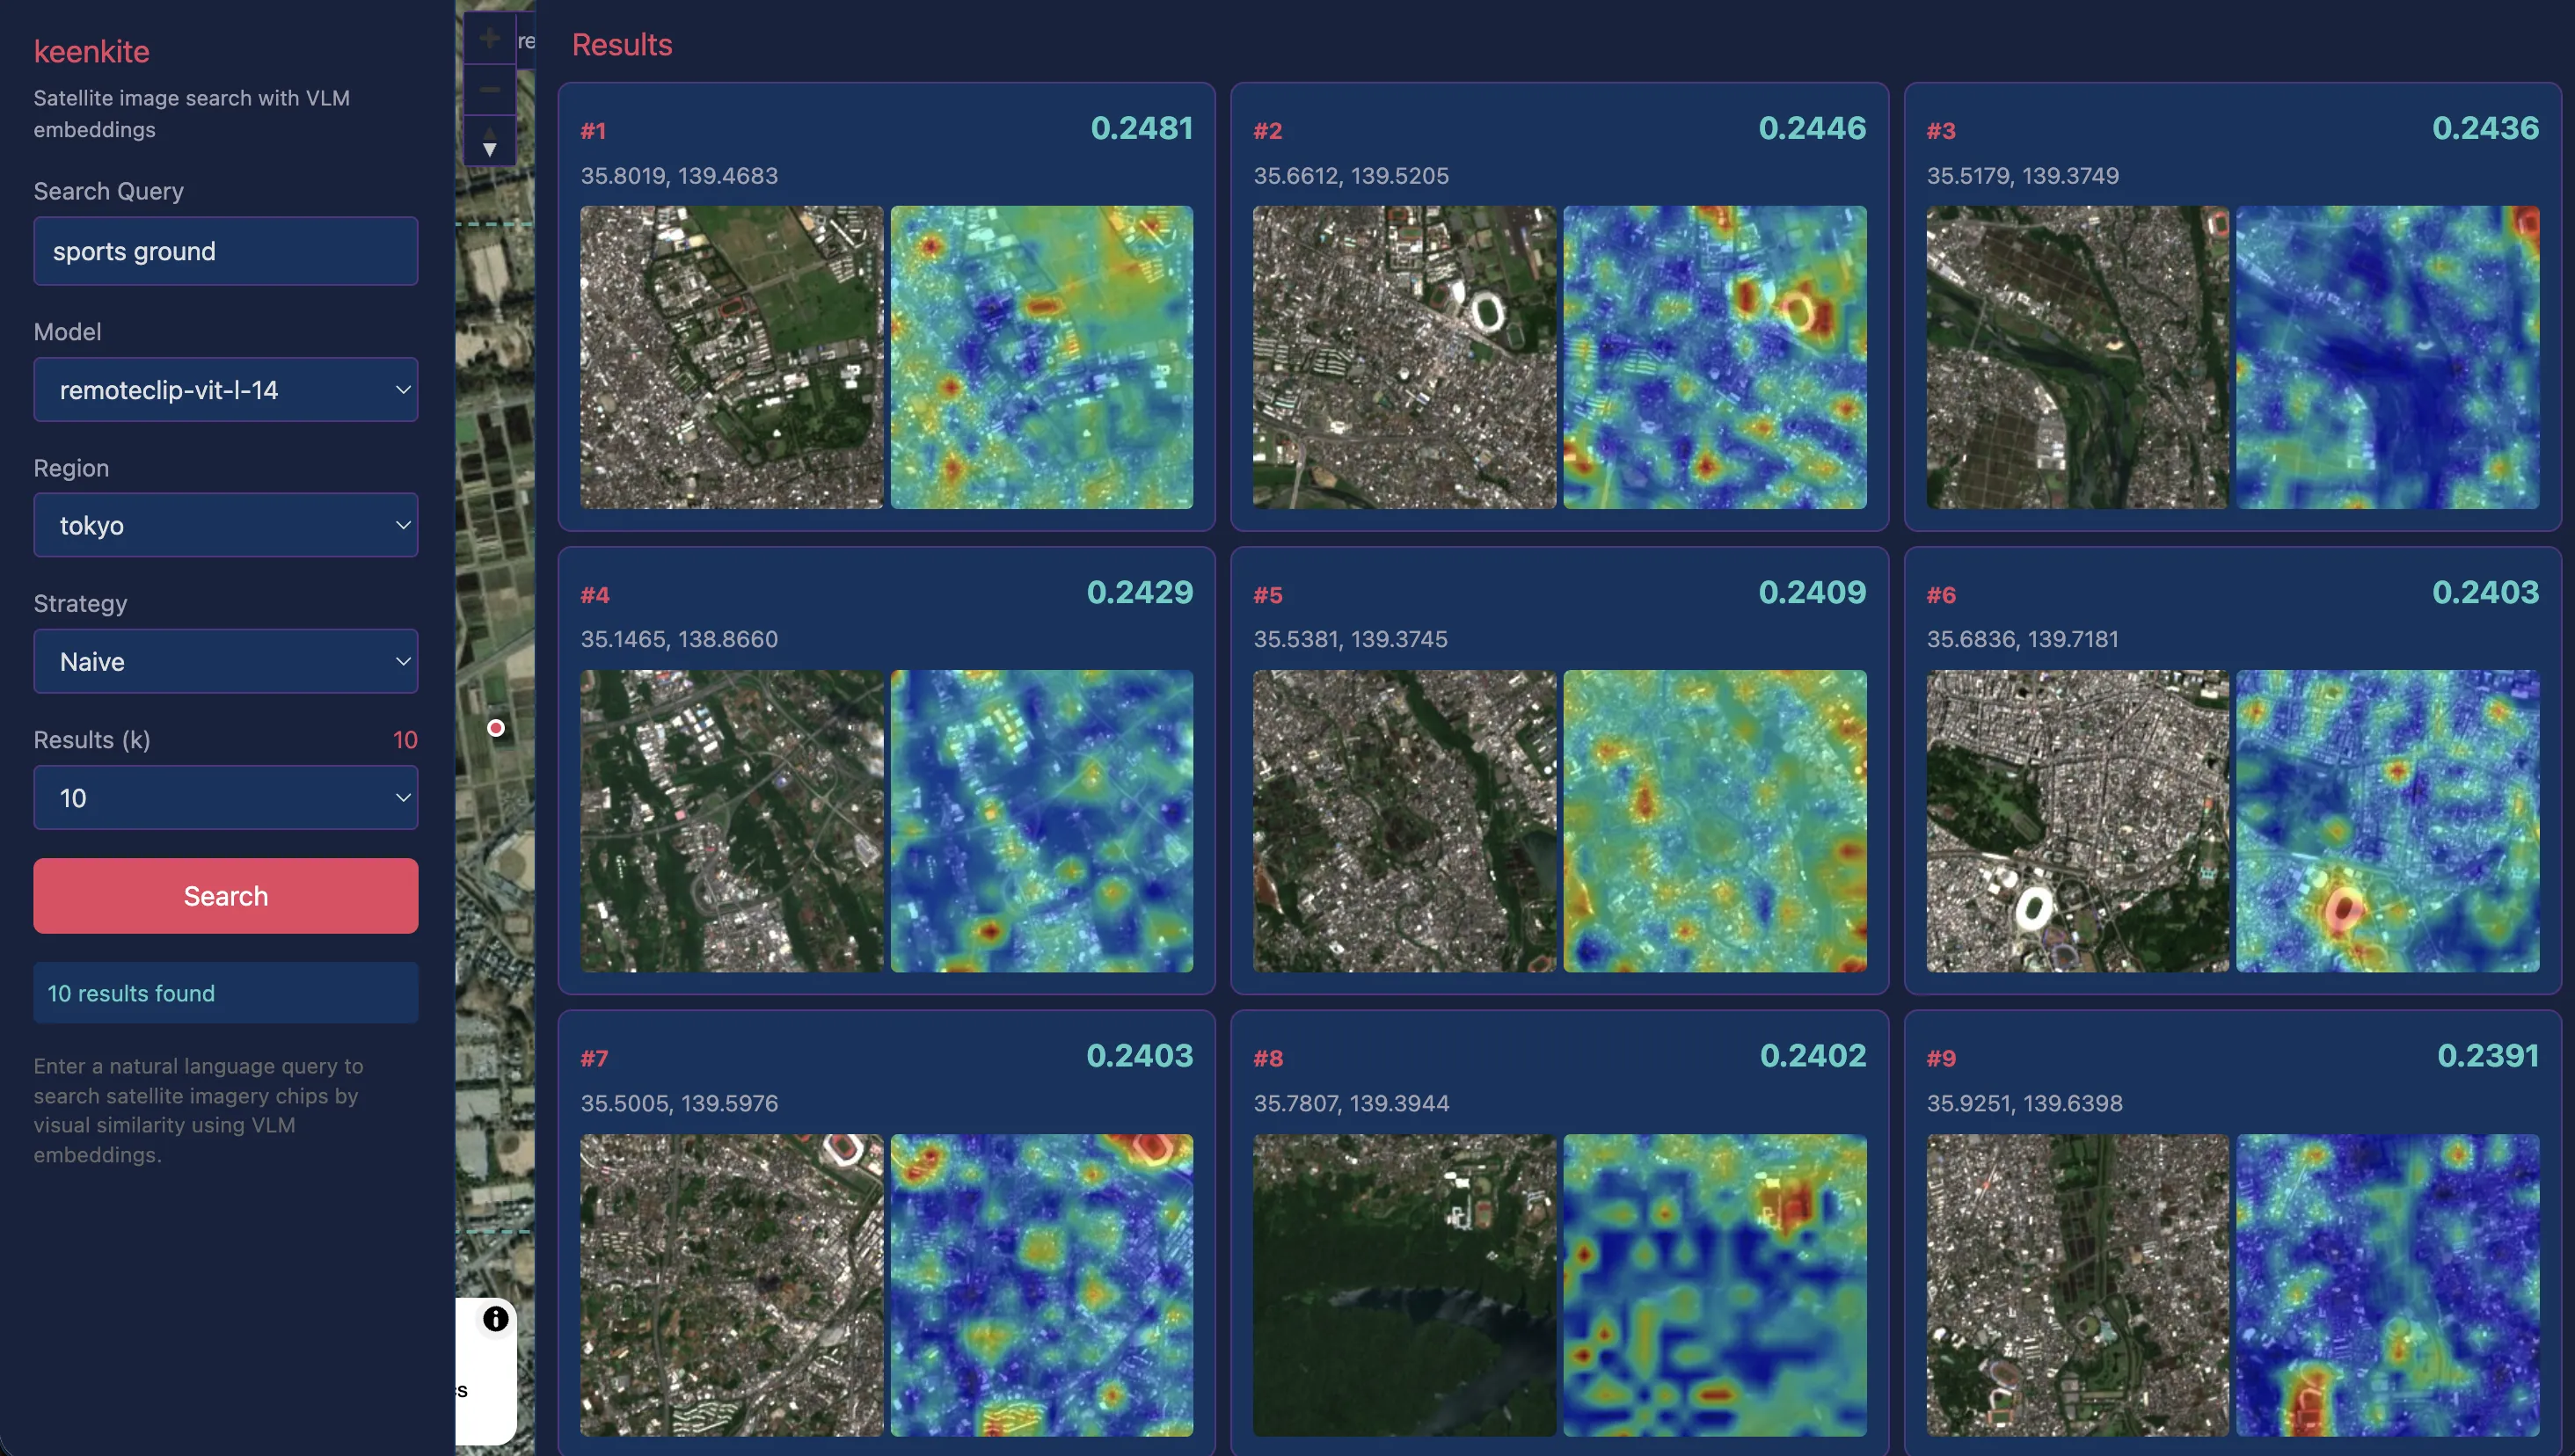
Task: Open result #4 card with score 0.2429
Action: coord(886,614)
